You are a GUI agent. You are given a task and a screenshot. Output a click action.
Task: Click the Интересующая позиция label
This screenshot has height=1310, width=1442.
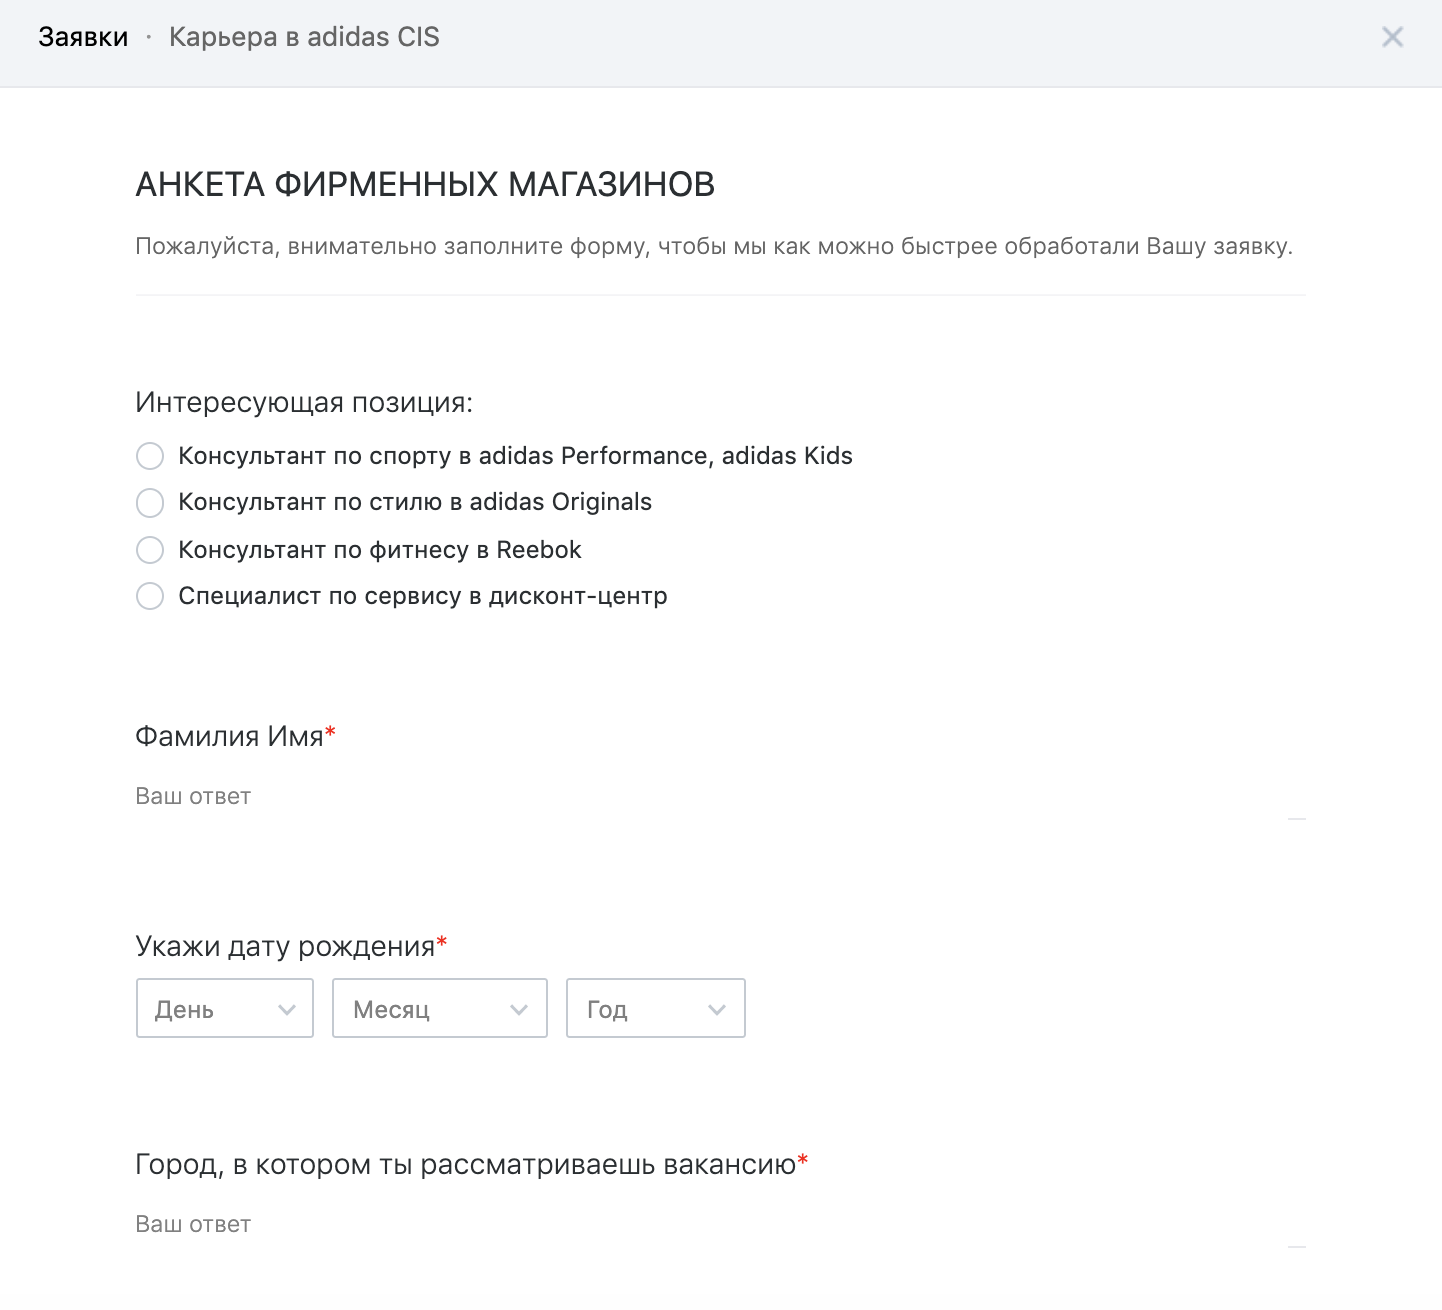tap(304, 403)
